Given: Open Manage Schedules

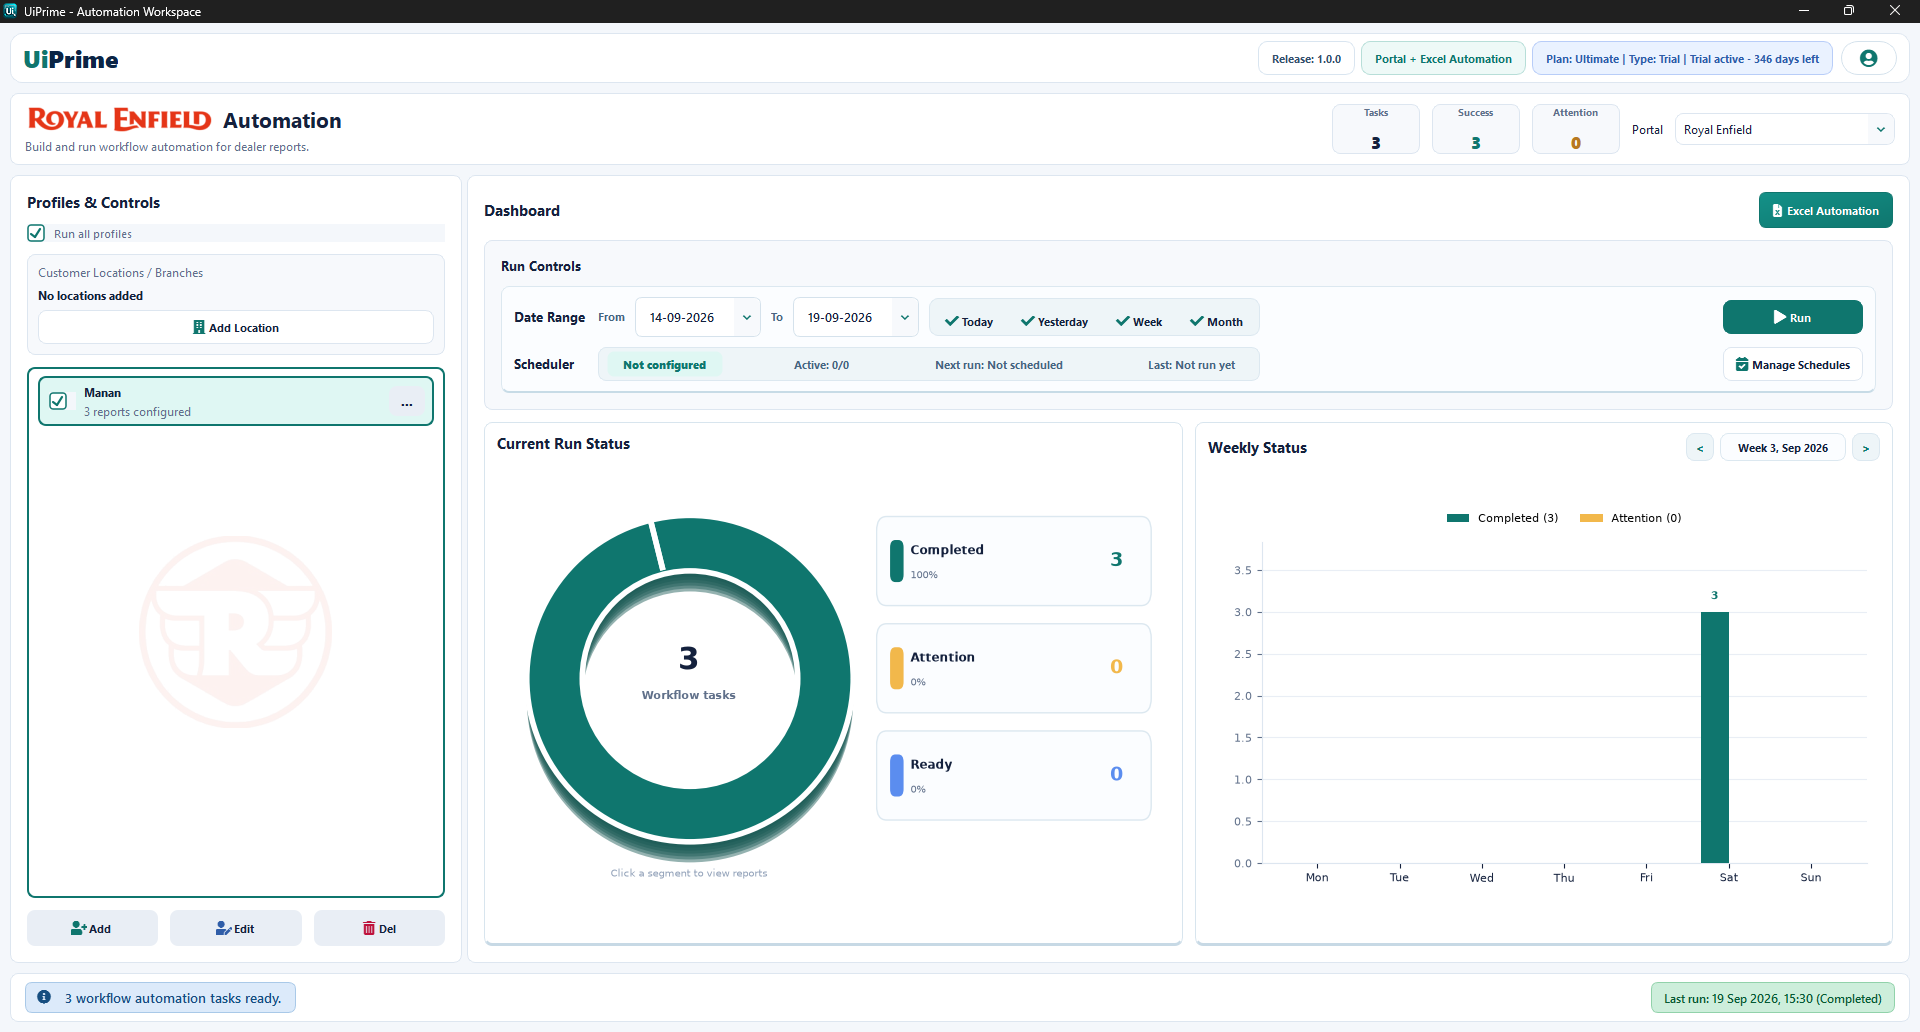Looking at the screenshot, I should (x=1792, y=365).
